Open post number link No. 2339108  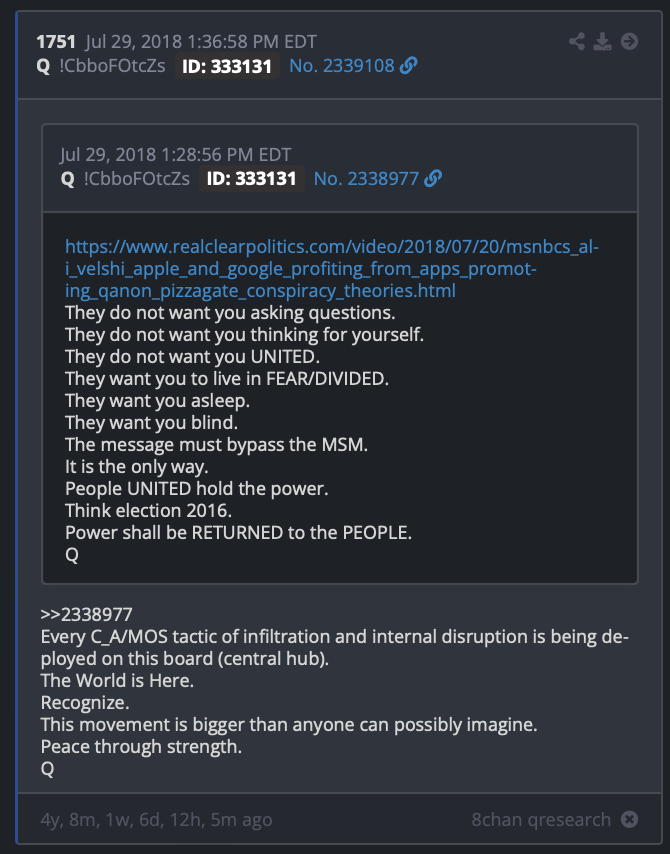[x=342, y=66]
